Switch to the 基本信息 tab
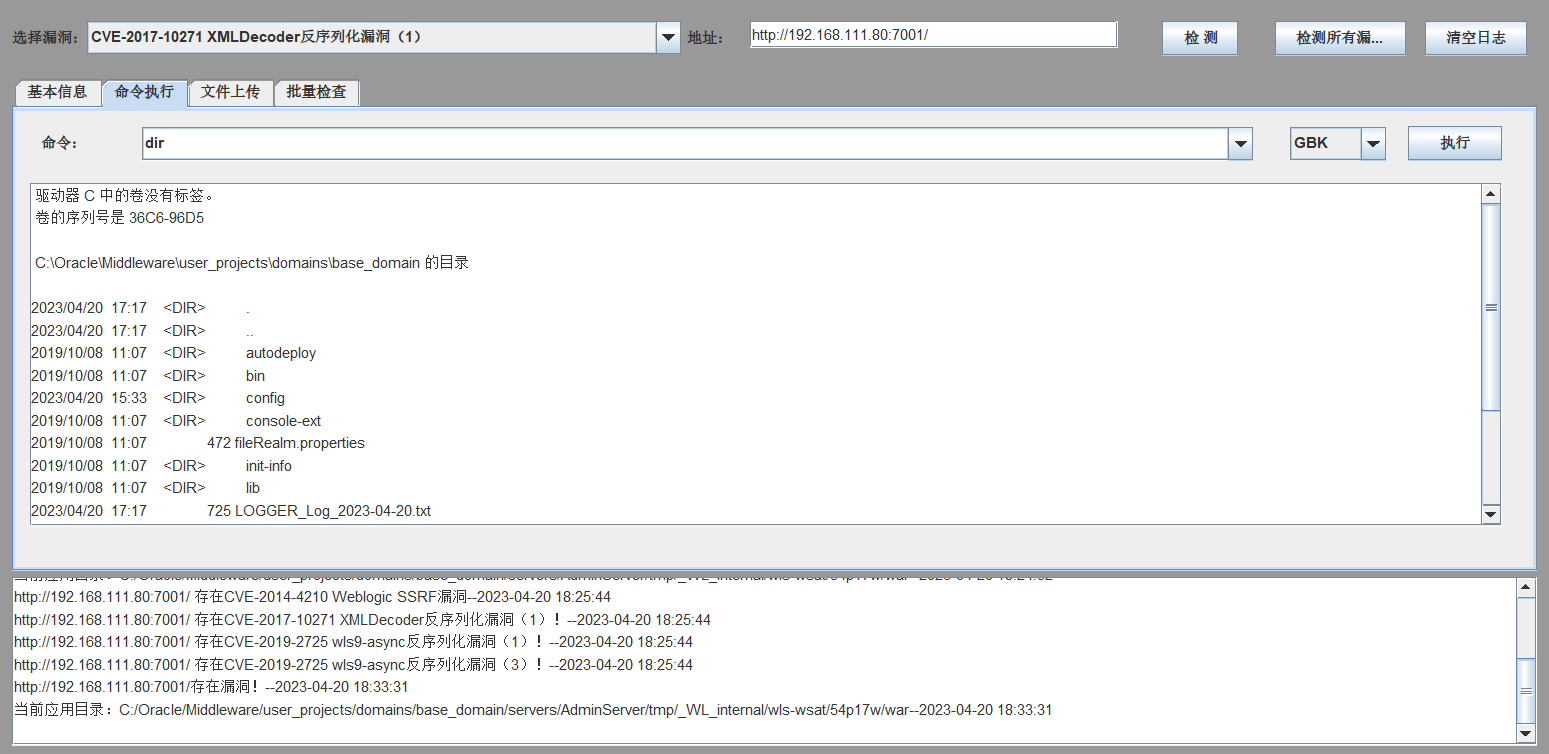This screenshot has height=754, width=1549. 57,92
